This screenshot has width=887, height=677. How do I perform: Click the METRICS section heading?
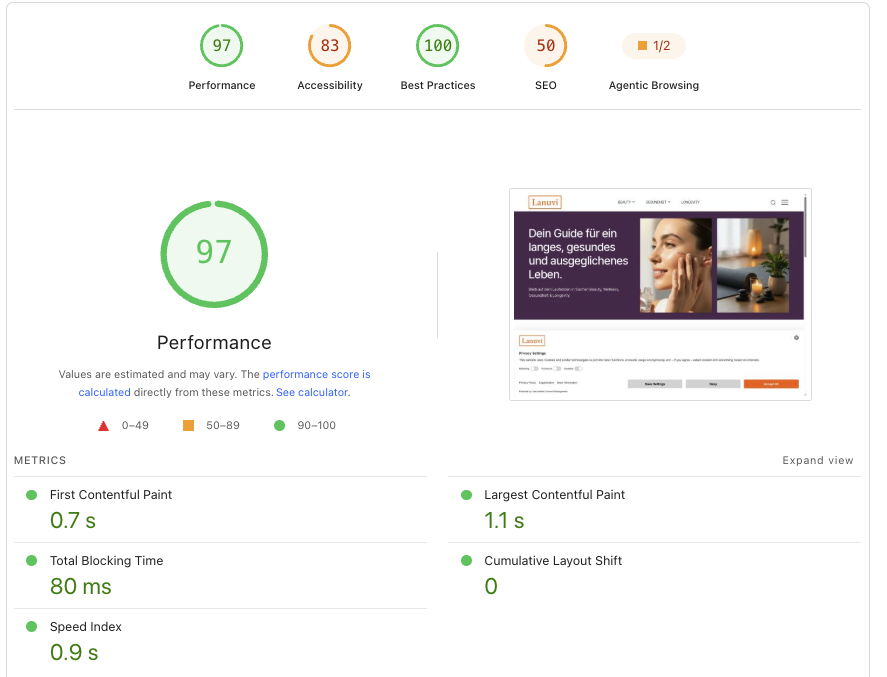click(x=40, y=460)
